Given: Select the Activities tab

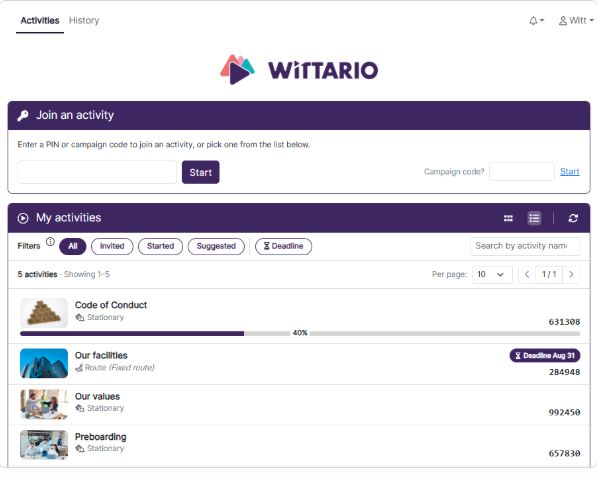Looking at the screenshot, I should pos(40,21).
